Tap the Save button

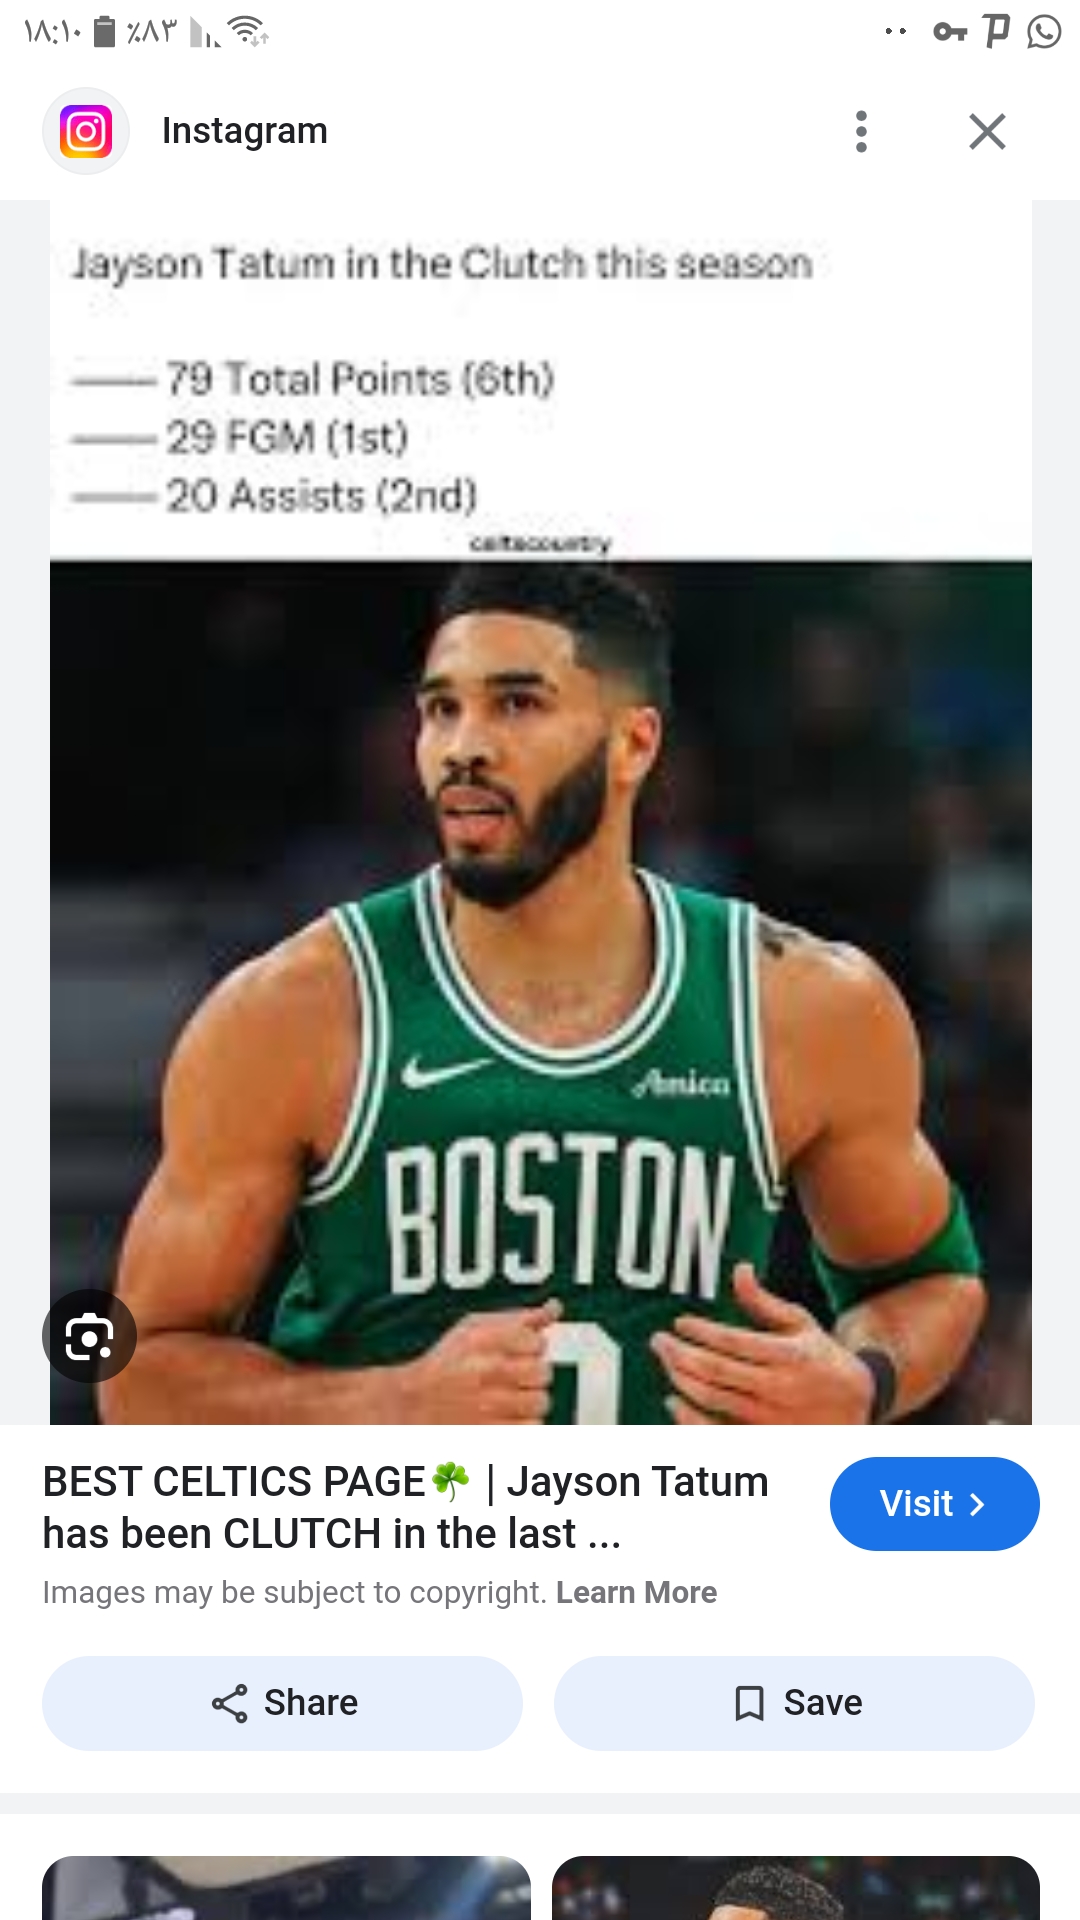[794, 1703]
